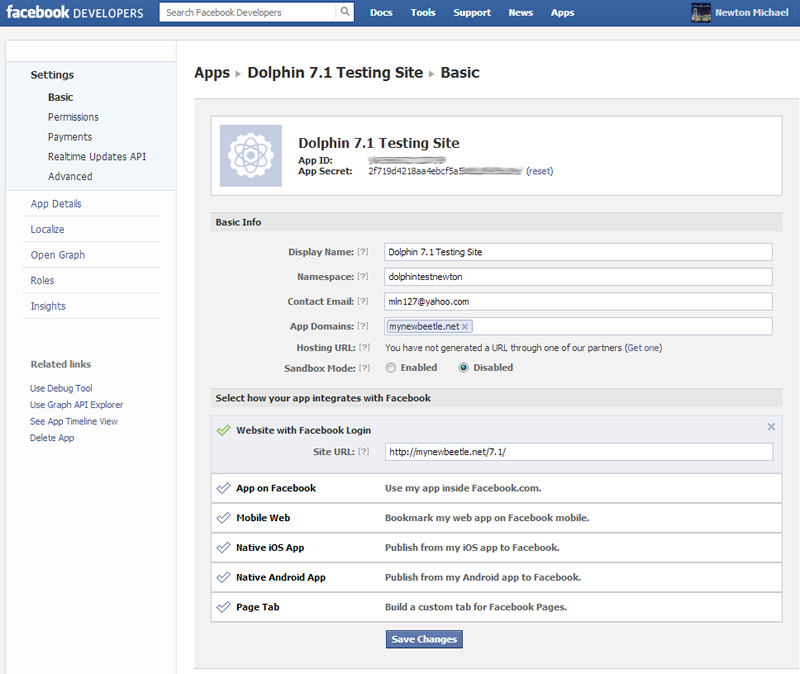Viewport: 800px width, 674px height.
Task: Click the App Secret reset link
Action: (539, 171)
